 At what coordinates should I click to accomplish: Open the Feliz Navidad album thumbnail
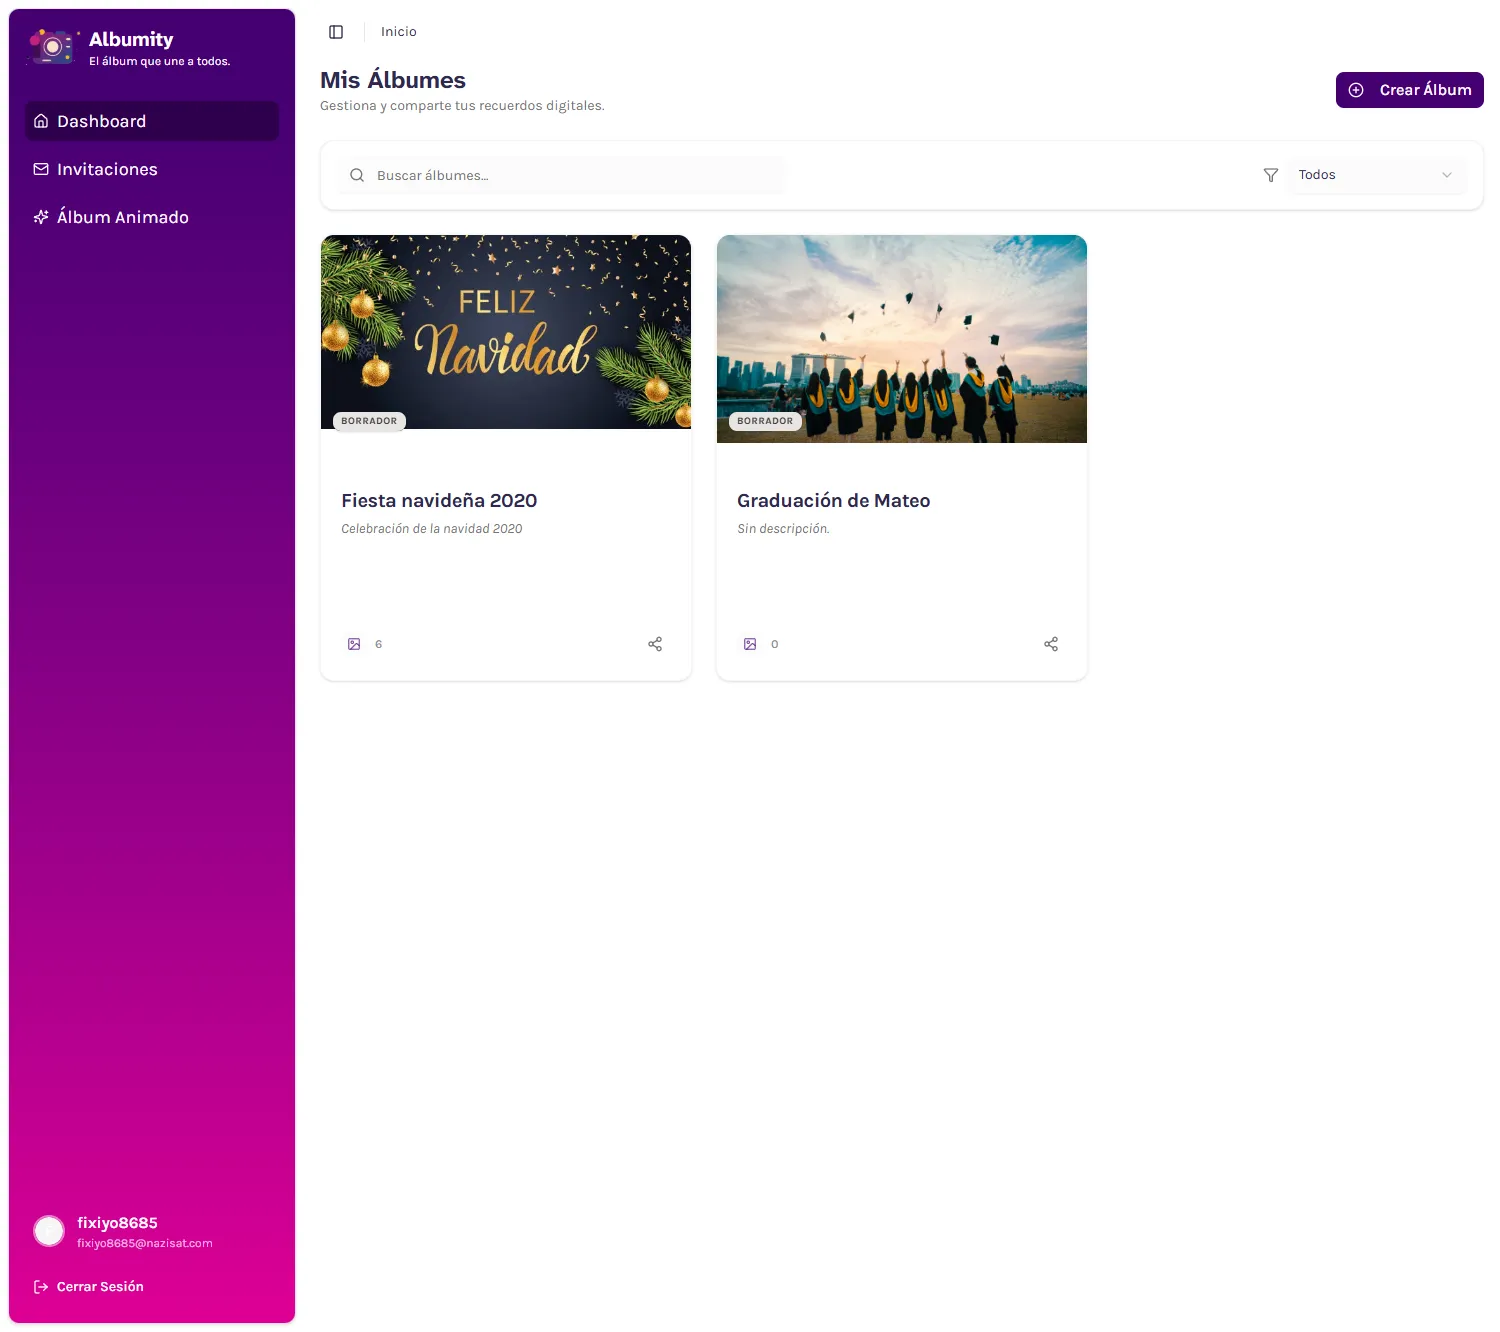[x=506, y=332]
